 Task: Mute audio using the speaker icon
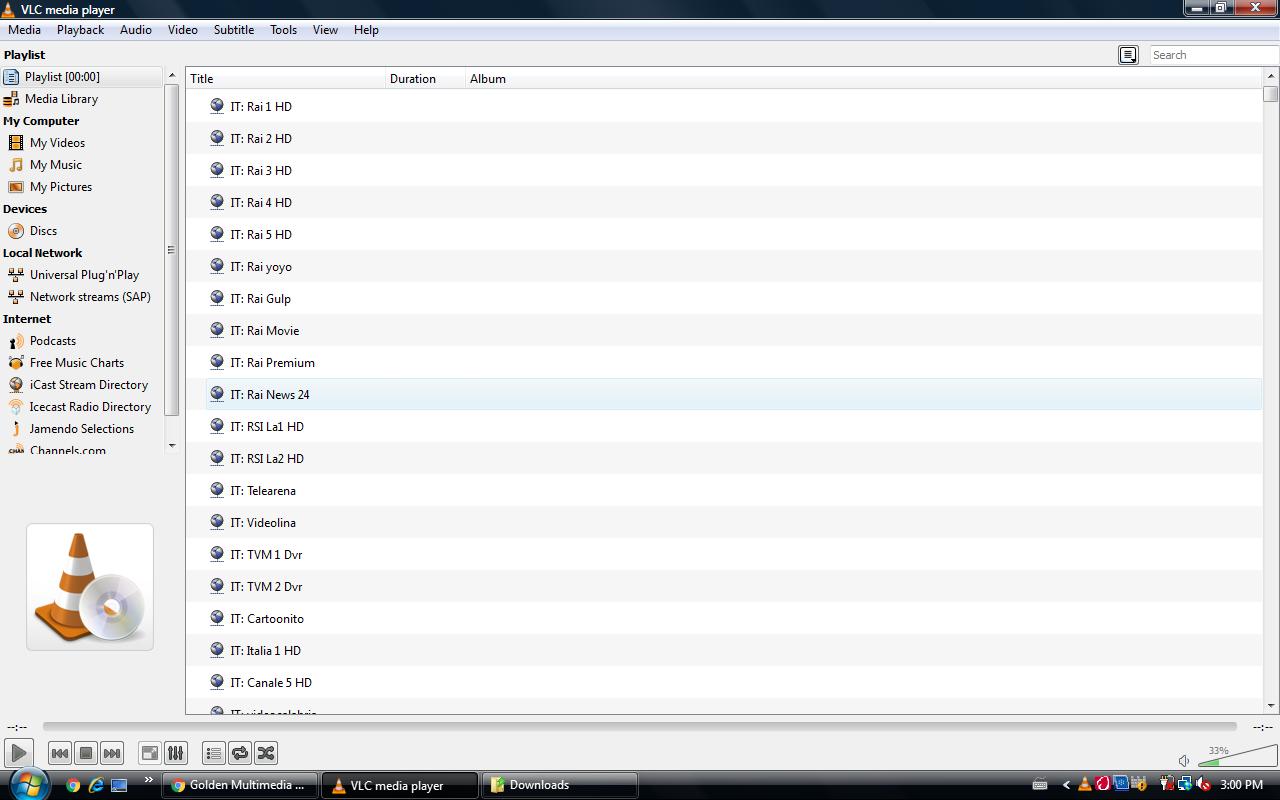tap(1184, 761)
